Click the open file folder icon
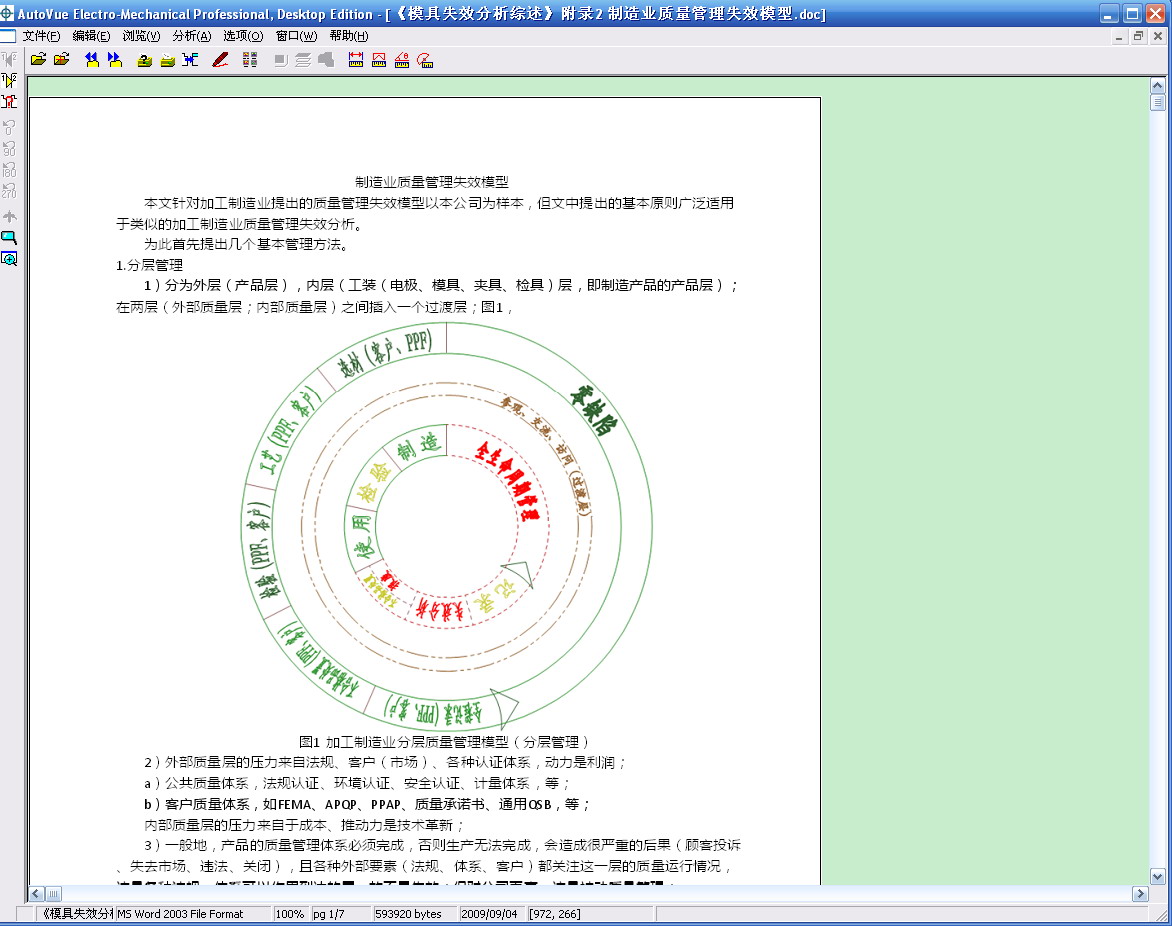1172x926 pixels. click(39, 60)
